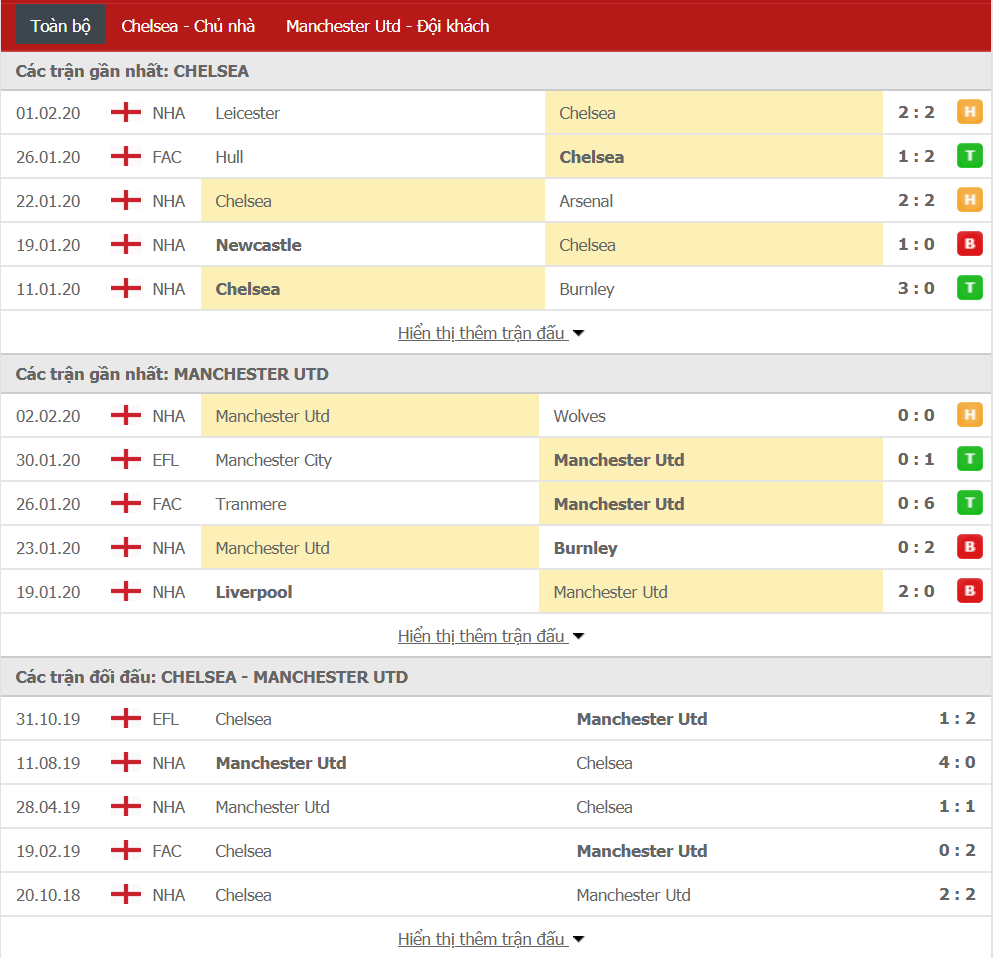Click England flag in 11.01.20 Burnley row

click(x=126, y=288)
